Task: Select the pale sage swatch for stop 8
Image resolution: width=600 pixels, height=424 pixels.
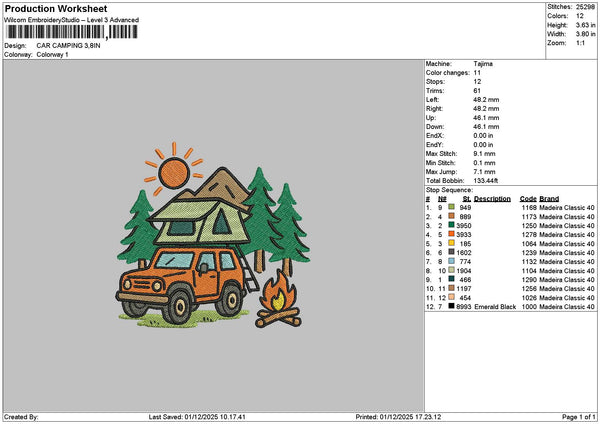Action: pos(452,270)
